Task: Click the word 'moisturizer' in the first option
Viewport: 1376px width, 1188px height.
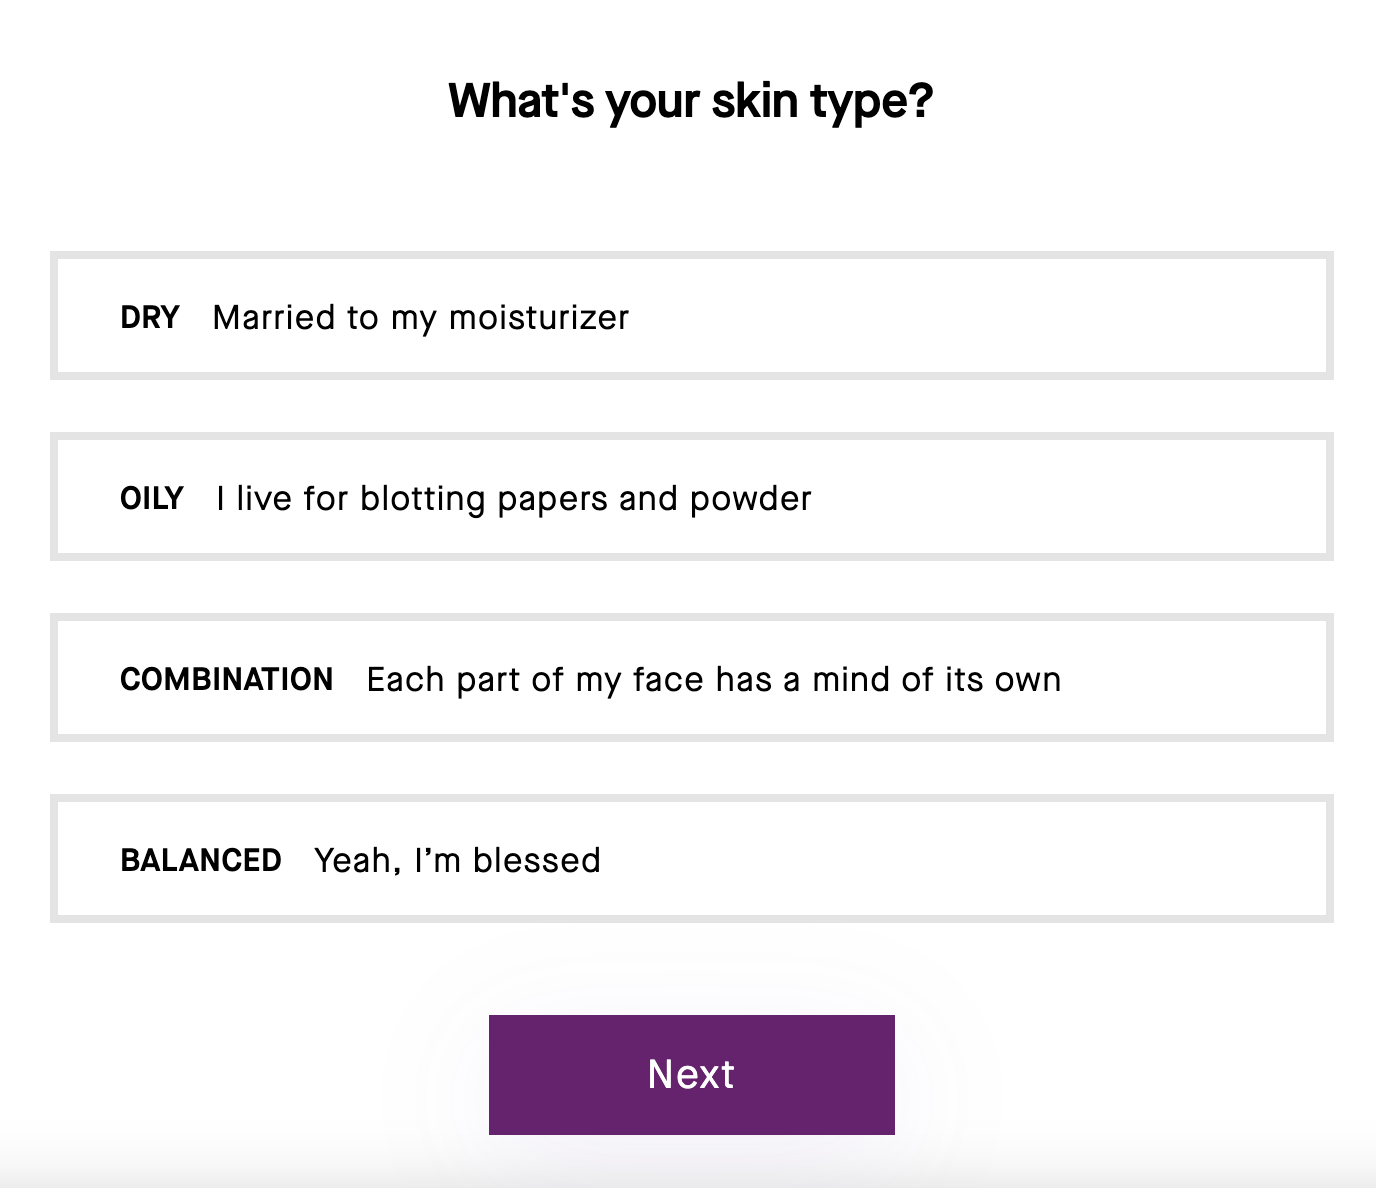Action: pos(538,318)
